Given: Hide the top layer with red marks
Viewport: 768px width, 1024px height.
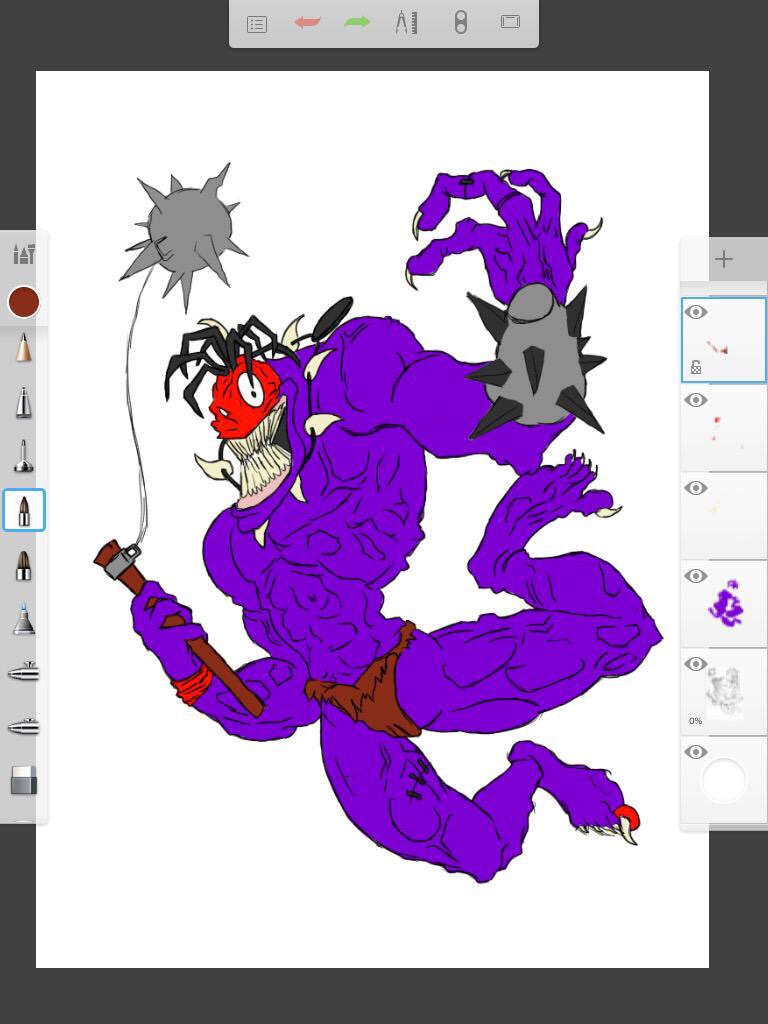Looking at the screenshot, I should tap(696, 312).
